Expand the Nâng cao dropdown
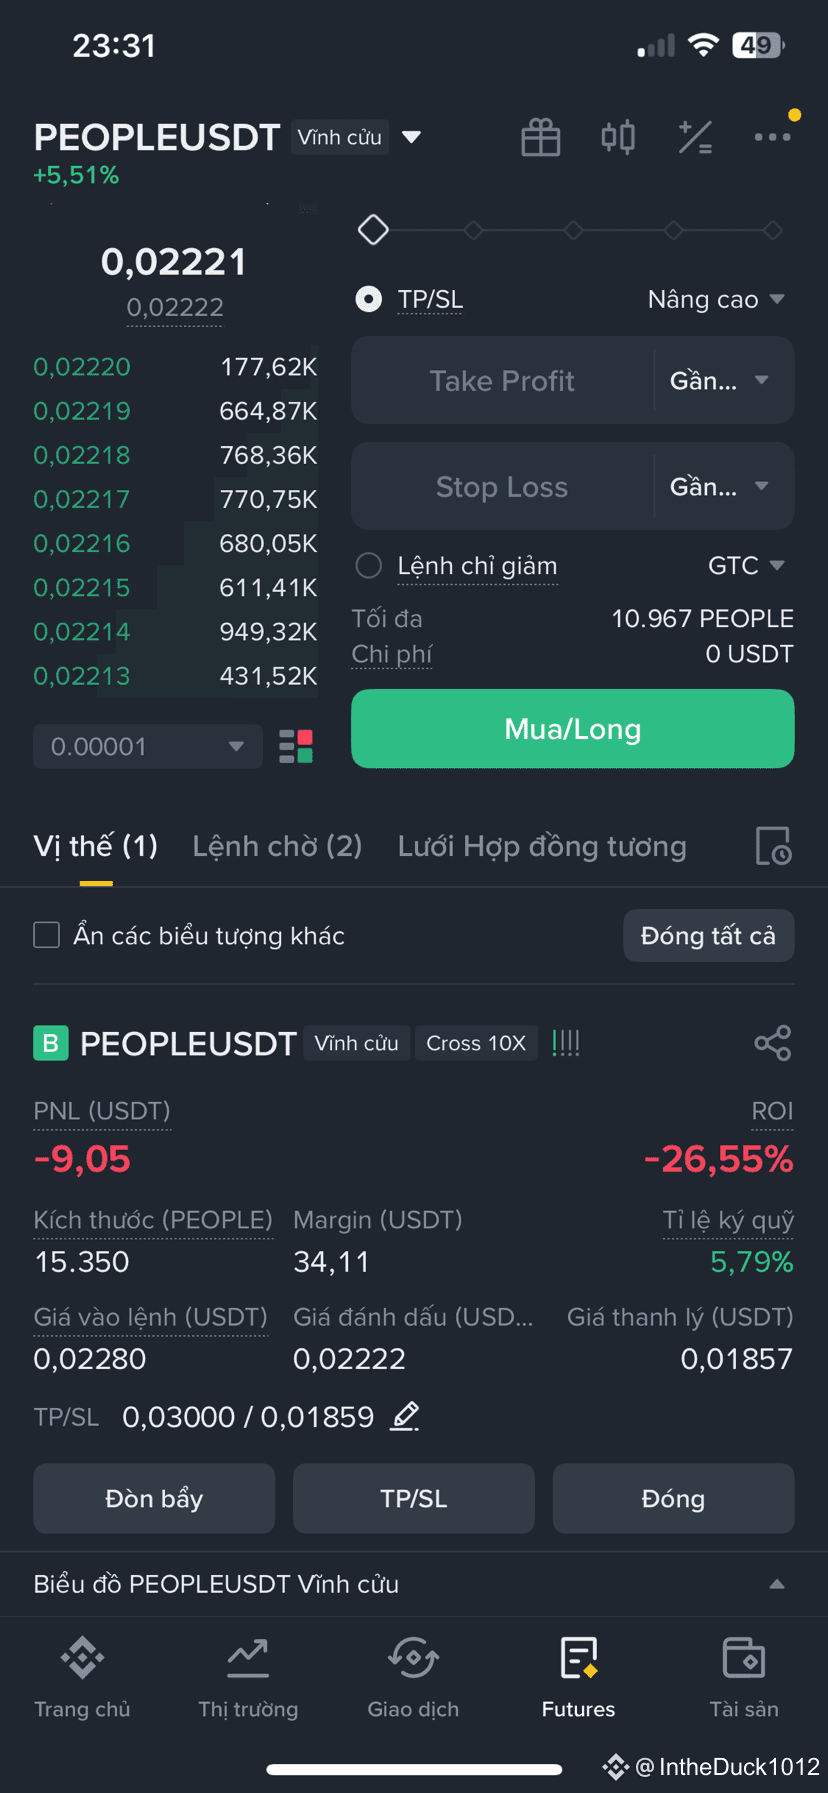 pos(716,299)
